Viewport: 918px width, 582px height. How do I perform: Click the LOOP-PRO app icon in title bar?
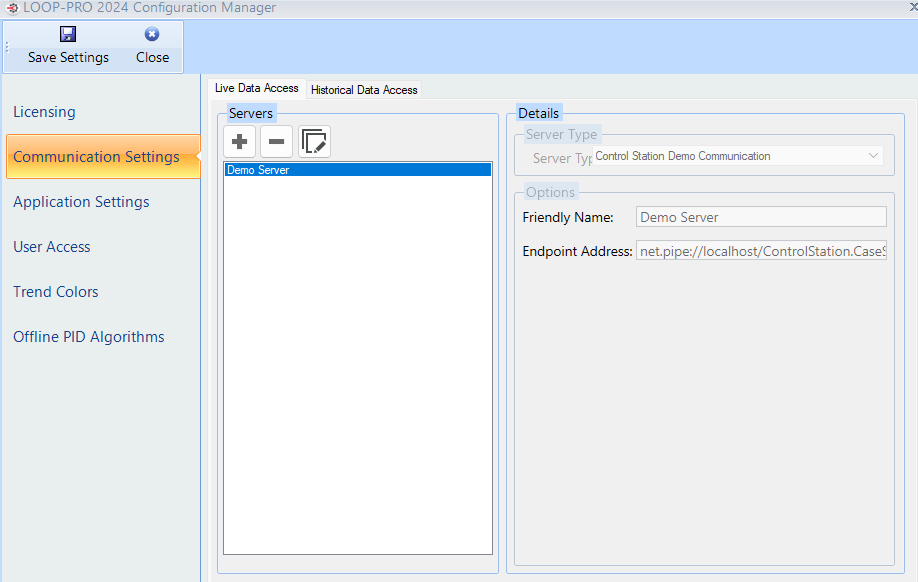pos(12,8)
